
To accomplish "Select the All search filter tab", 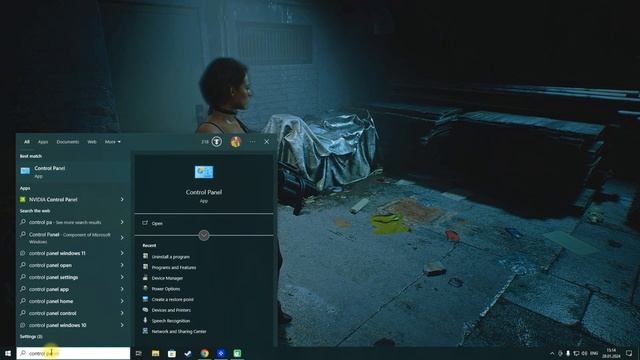I will click(27, 142).
